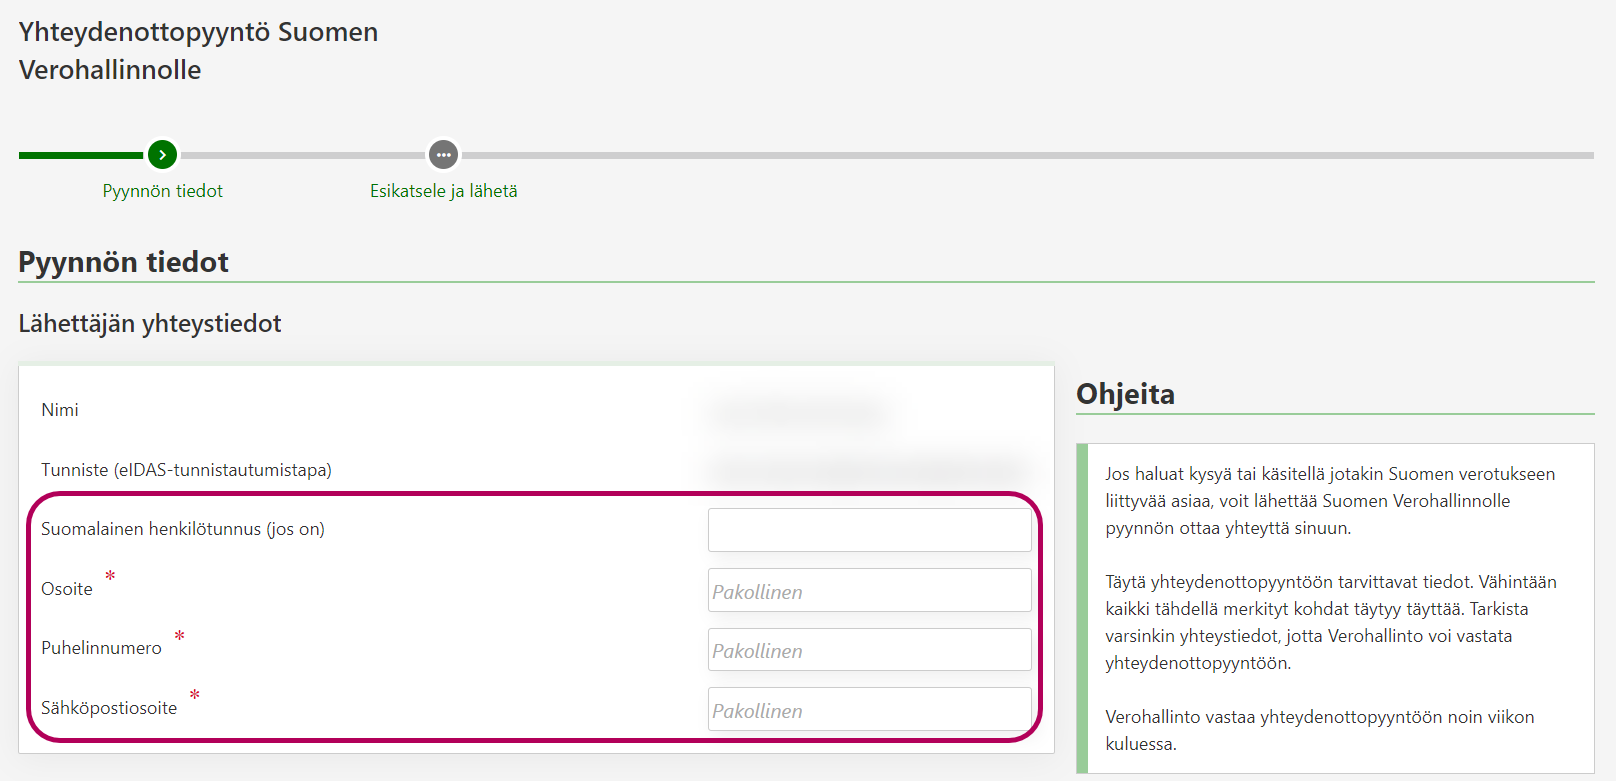Open the Pyynnön tiedot step label
This screenshot has width=1616, height=781.
[162, 191]
